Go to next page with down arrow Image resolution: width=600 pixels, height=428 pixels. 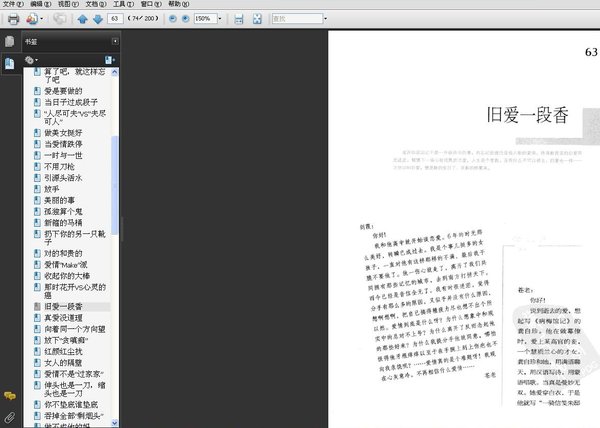98,19
